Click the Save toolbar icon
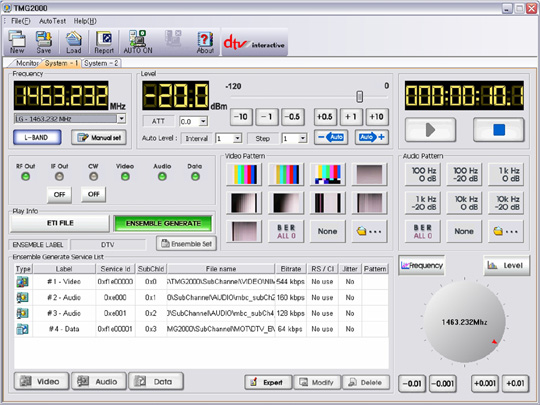Image resolution: width=540 pixels, height=405 pixels. [x=44, y=42]
